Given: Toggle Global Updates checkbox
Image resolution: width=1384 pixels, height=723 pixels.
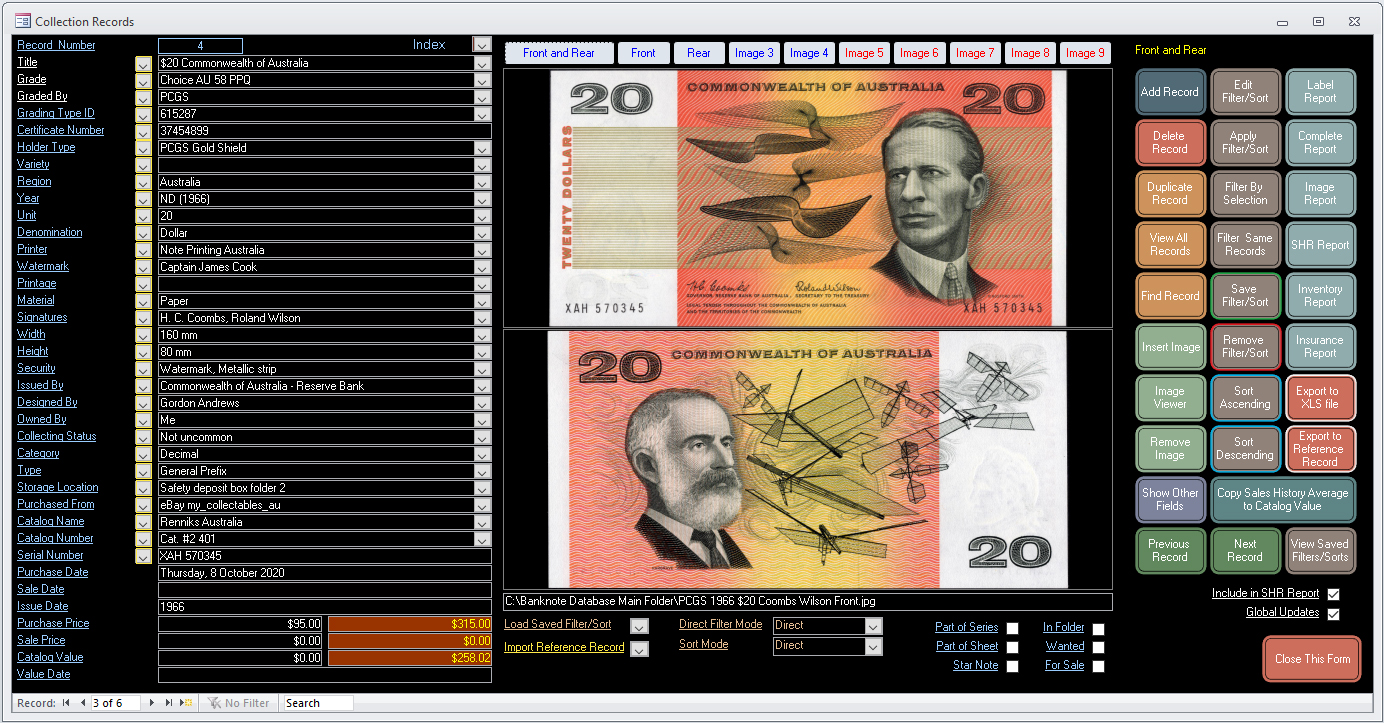Looking at the screenshot, I should (x=1333, y=614).
